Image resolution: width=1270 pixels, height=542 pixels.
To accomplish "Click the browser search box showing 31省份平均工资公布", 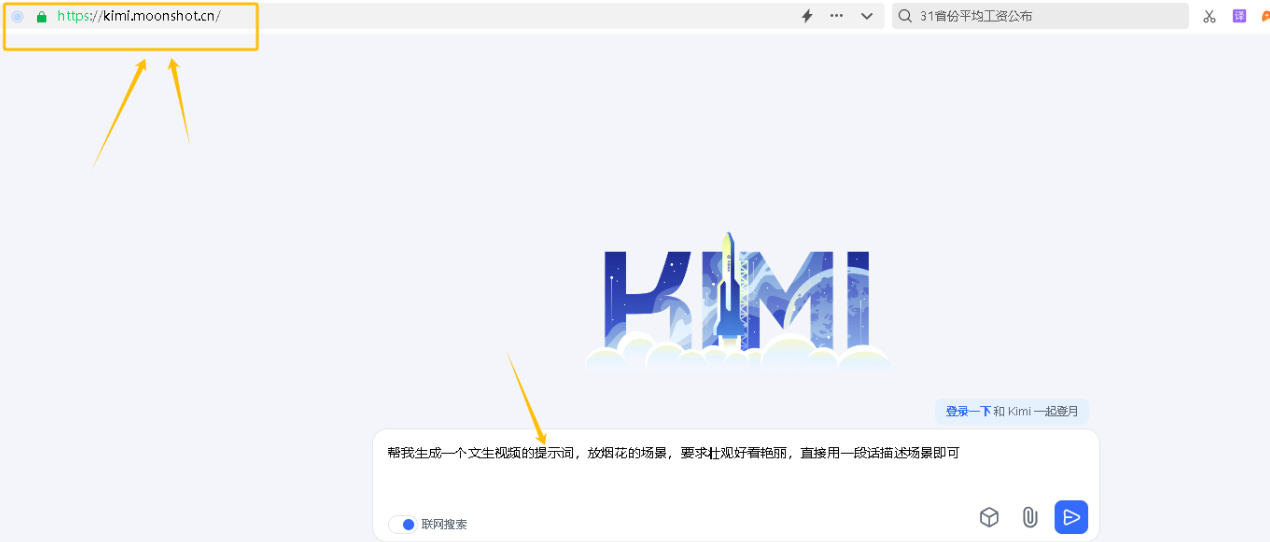I will pyautogui.click(x=1039, y=16).
